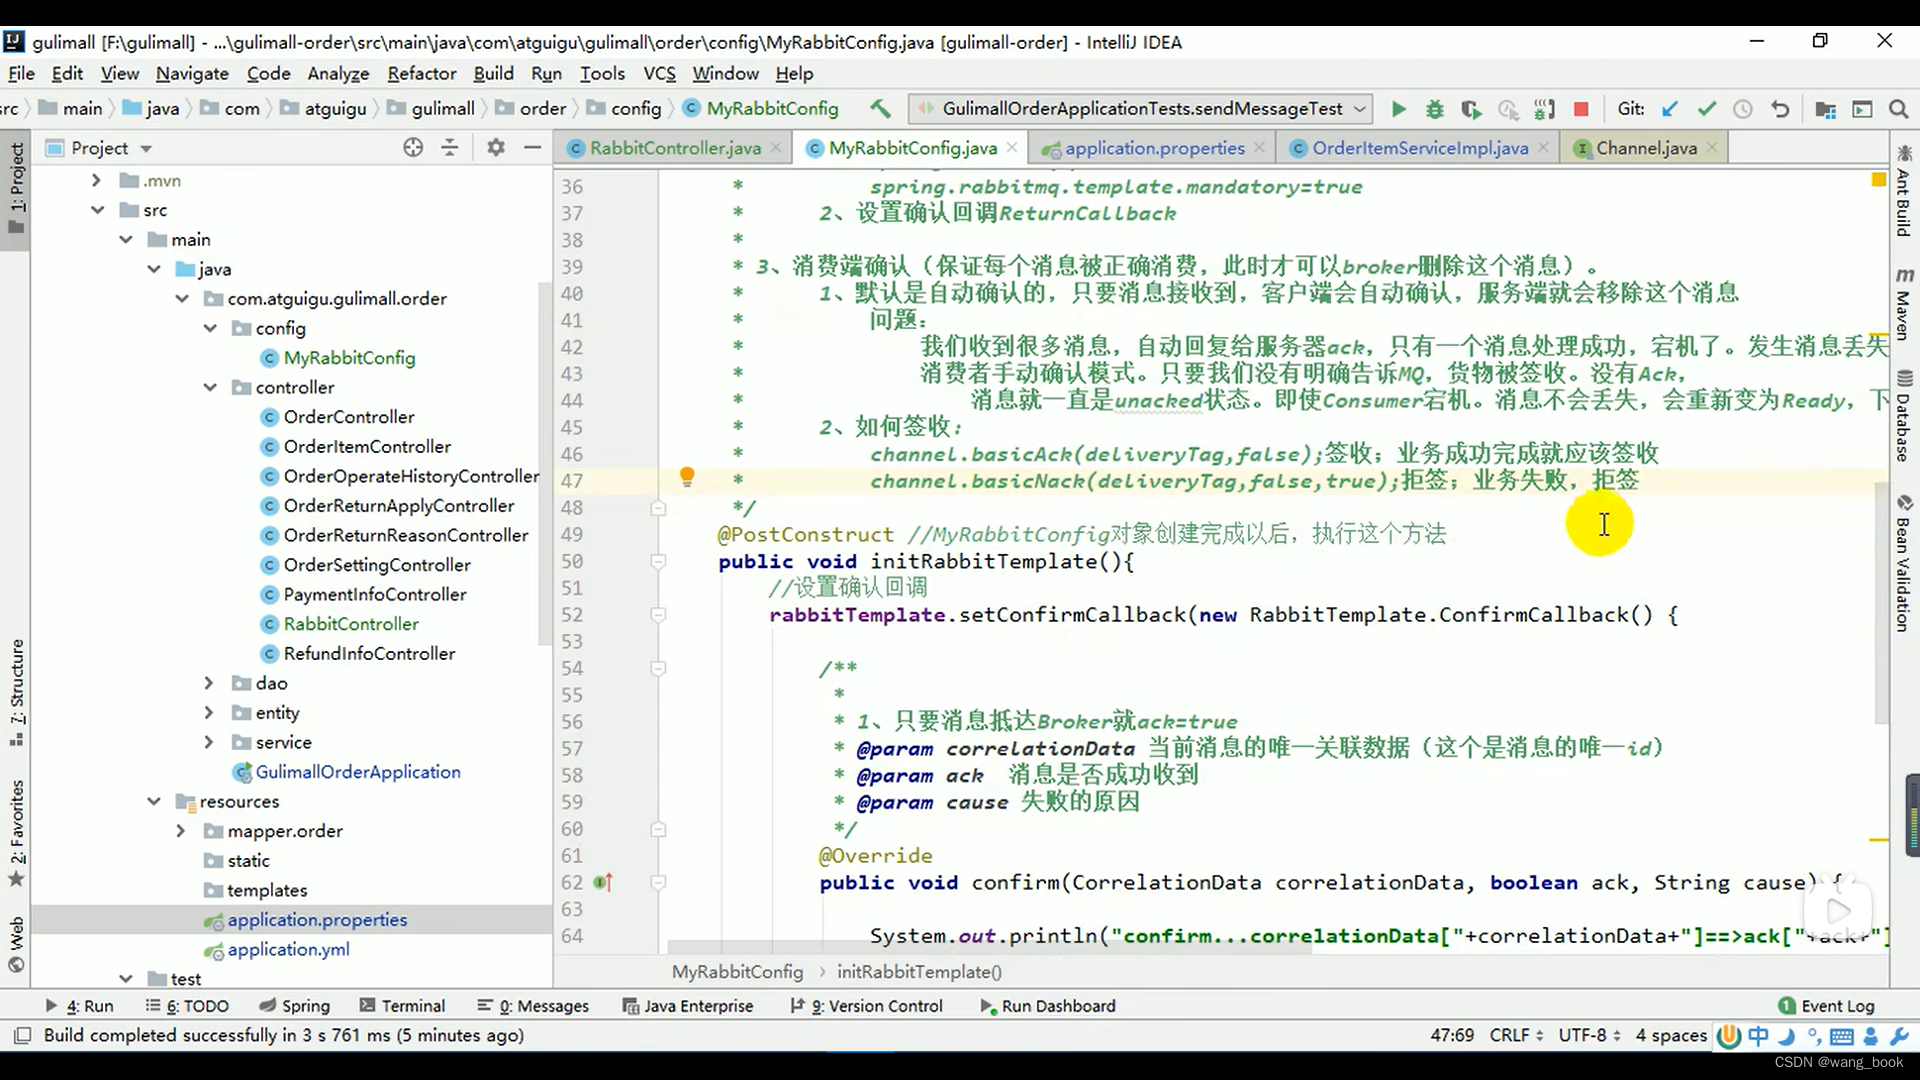Open Database side panel
The image size is (1920, 1080).
pos(1903,416)
